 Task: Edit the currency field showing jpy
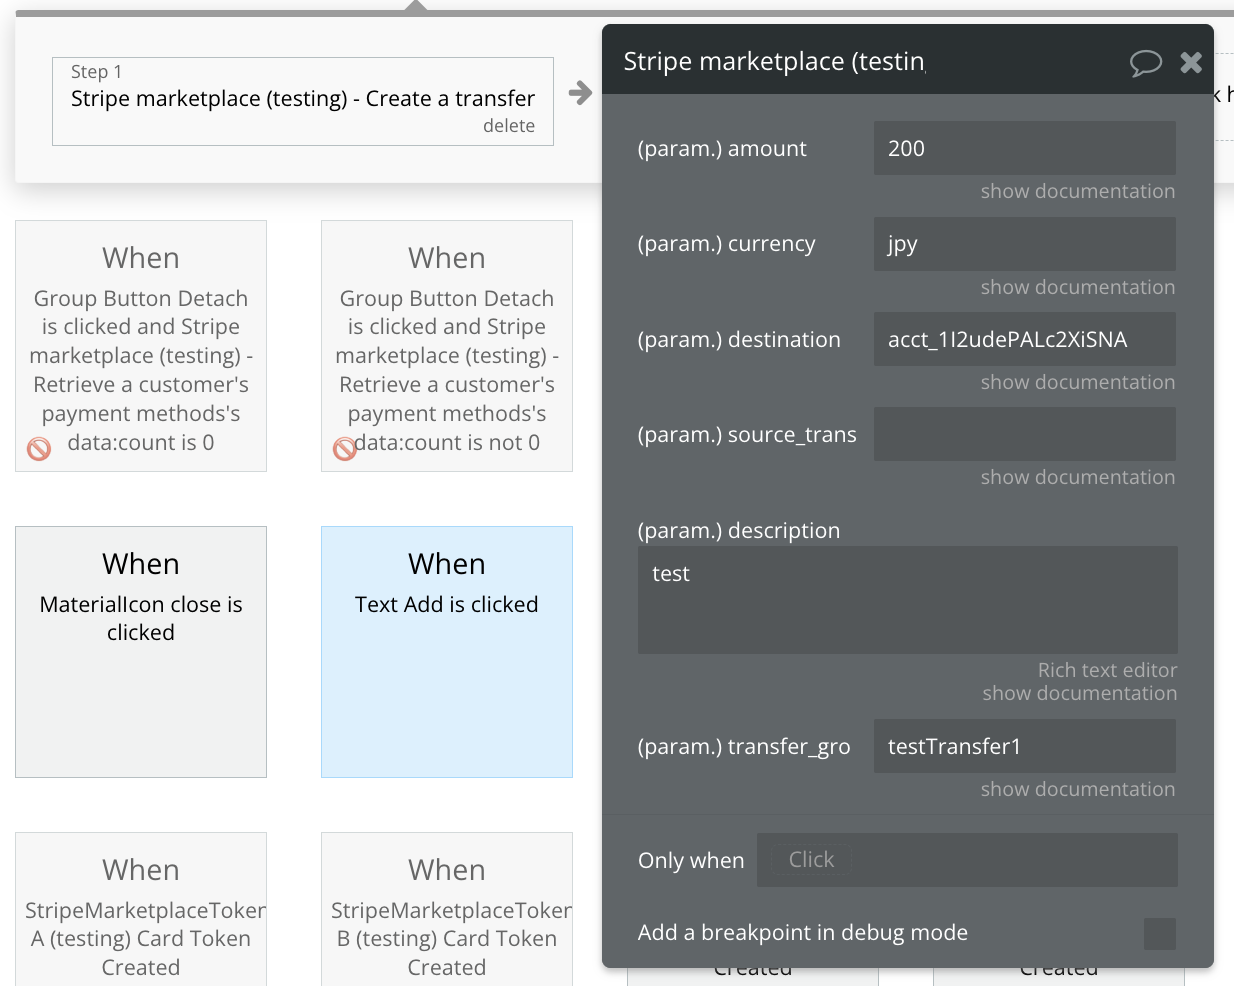(x=1025, y=244)
